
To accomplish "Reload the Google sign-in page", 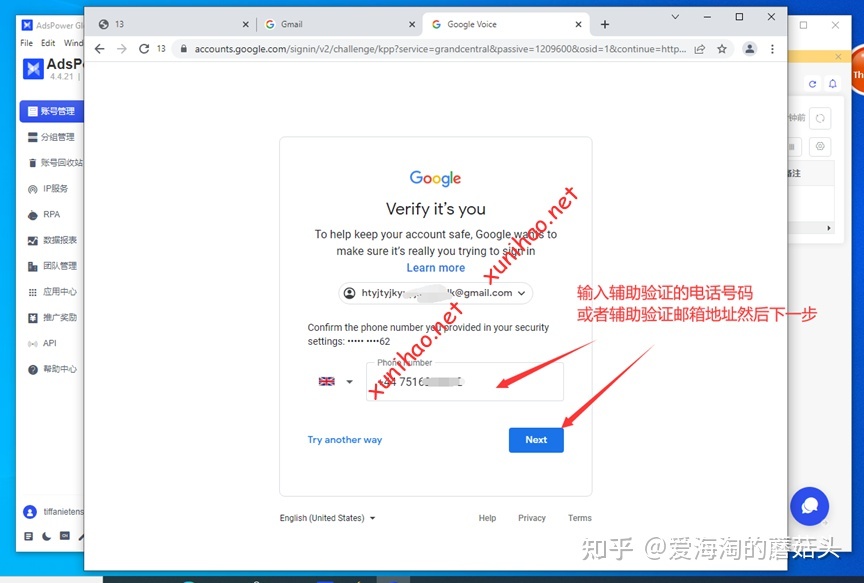I will pos(144,49).
